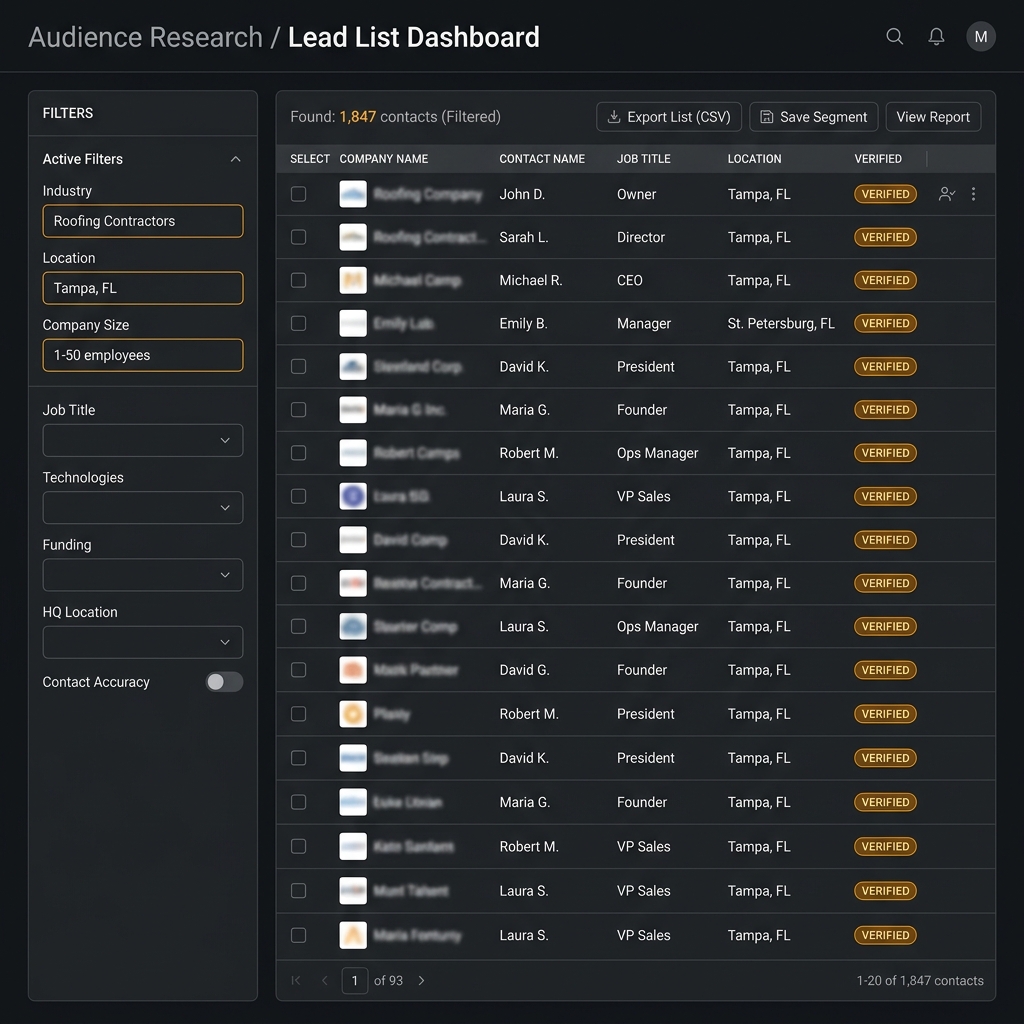Click the Verified badge in Emily B. row

point(885,323)
